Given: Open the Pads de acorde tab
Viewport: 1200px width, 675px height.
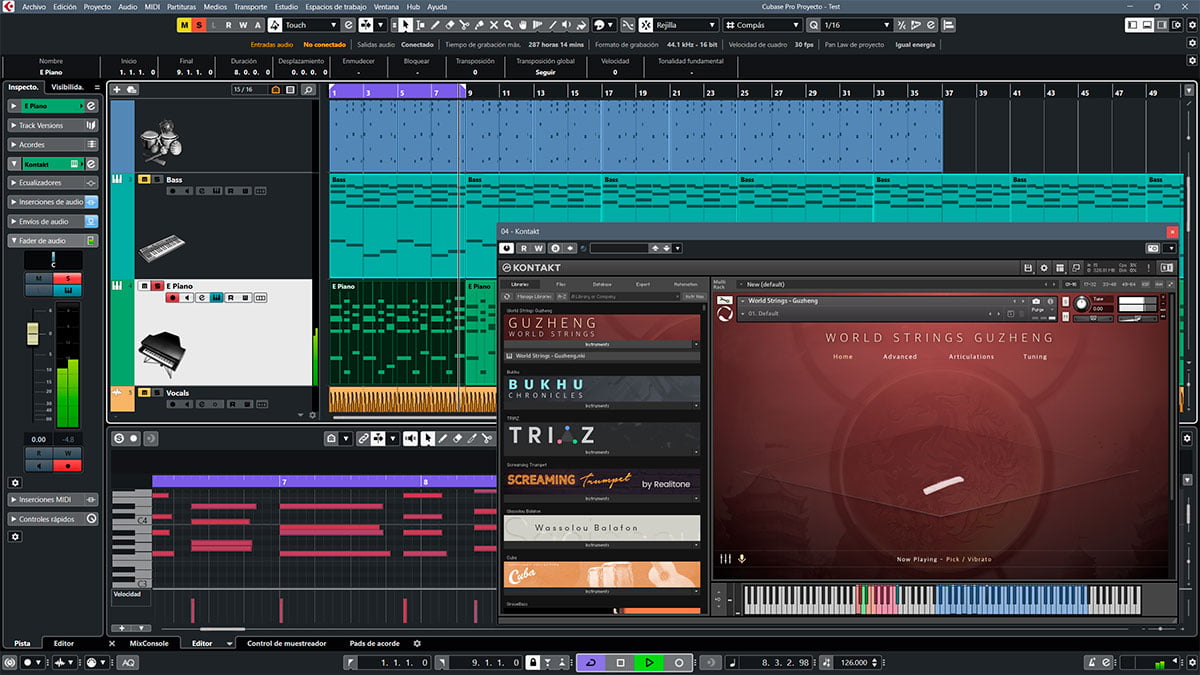Looking at the screenshot, I should 374,643.
